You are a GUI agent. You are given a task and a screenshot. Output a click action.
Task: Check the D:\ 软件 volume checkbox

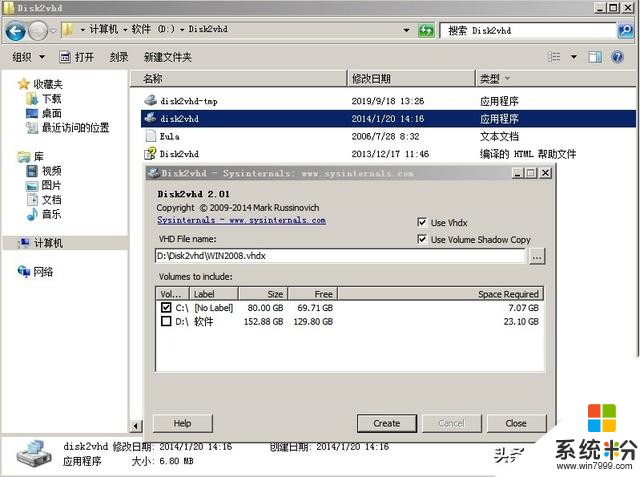click(166, 321)
